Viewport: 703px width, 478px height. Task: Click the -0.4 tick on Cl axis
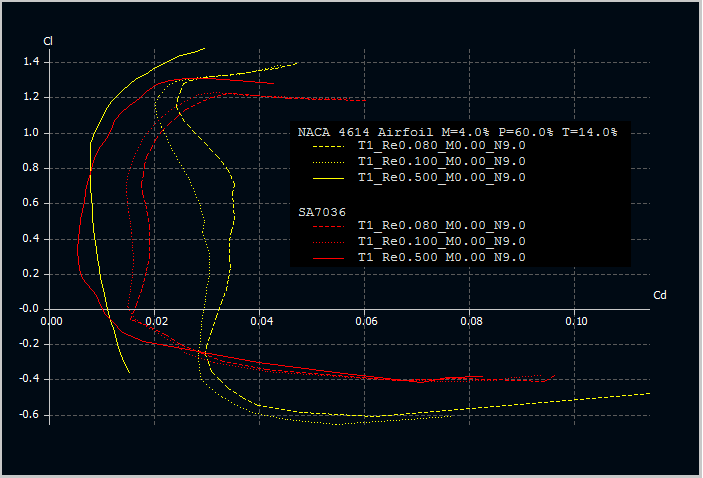29,379
